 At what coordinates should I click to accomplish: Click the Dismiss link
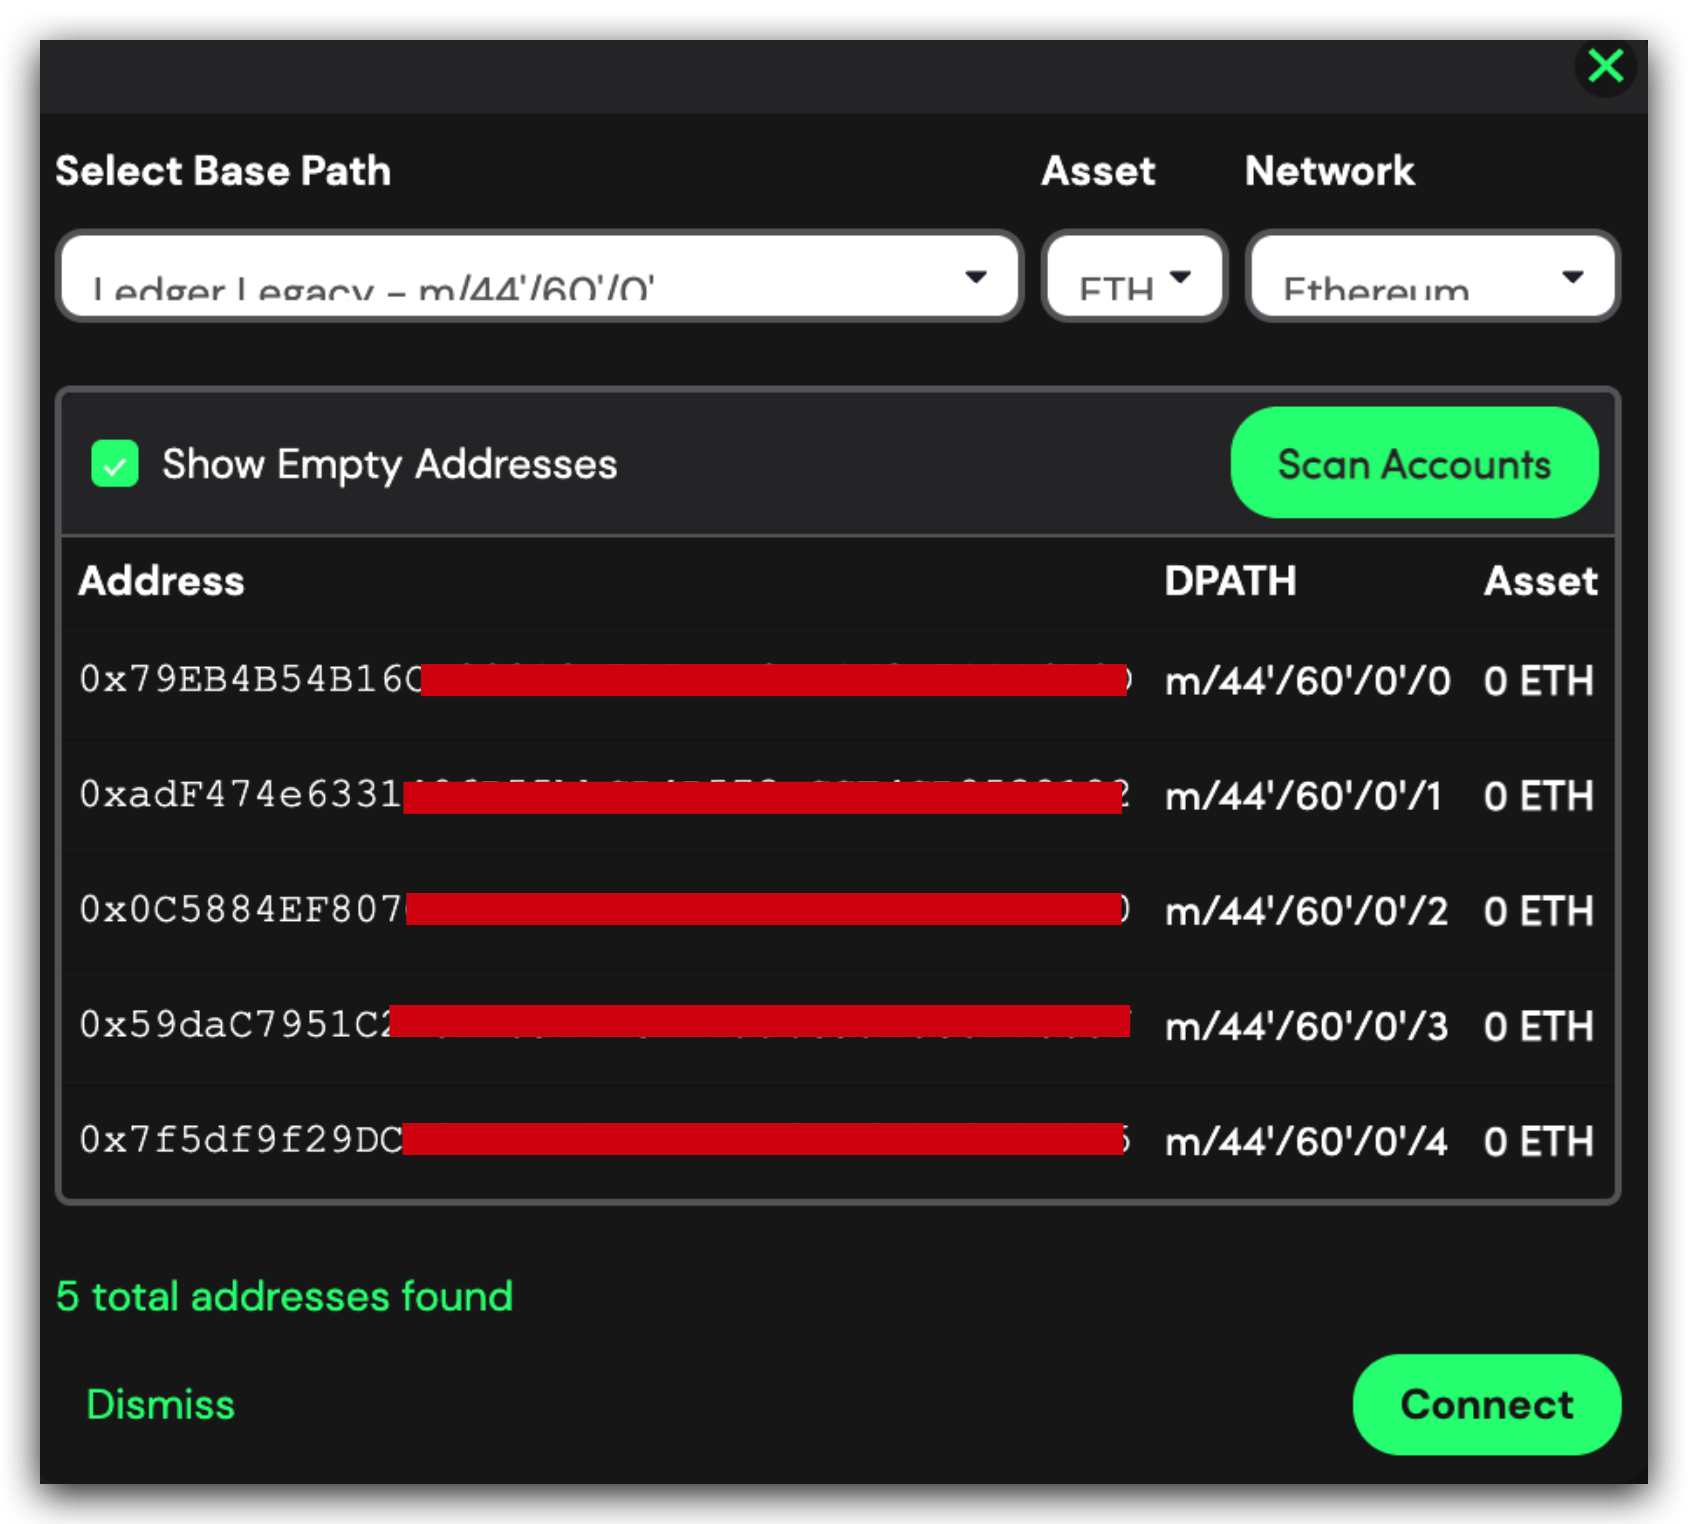click(x=161, y=1404)
